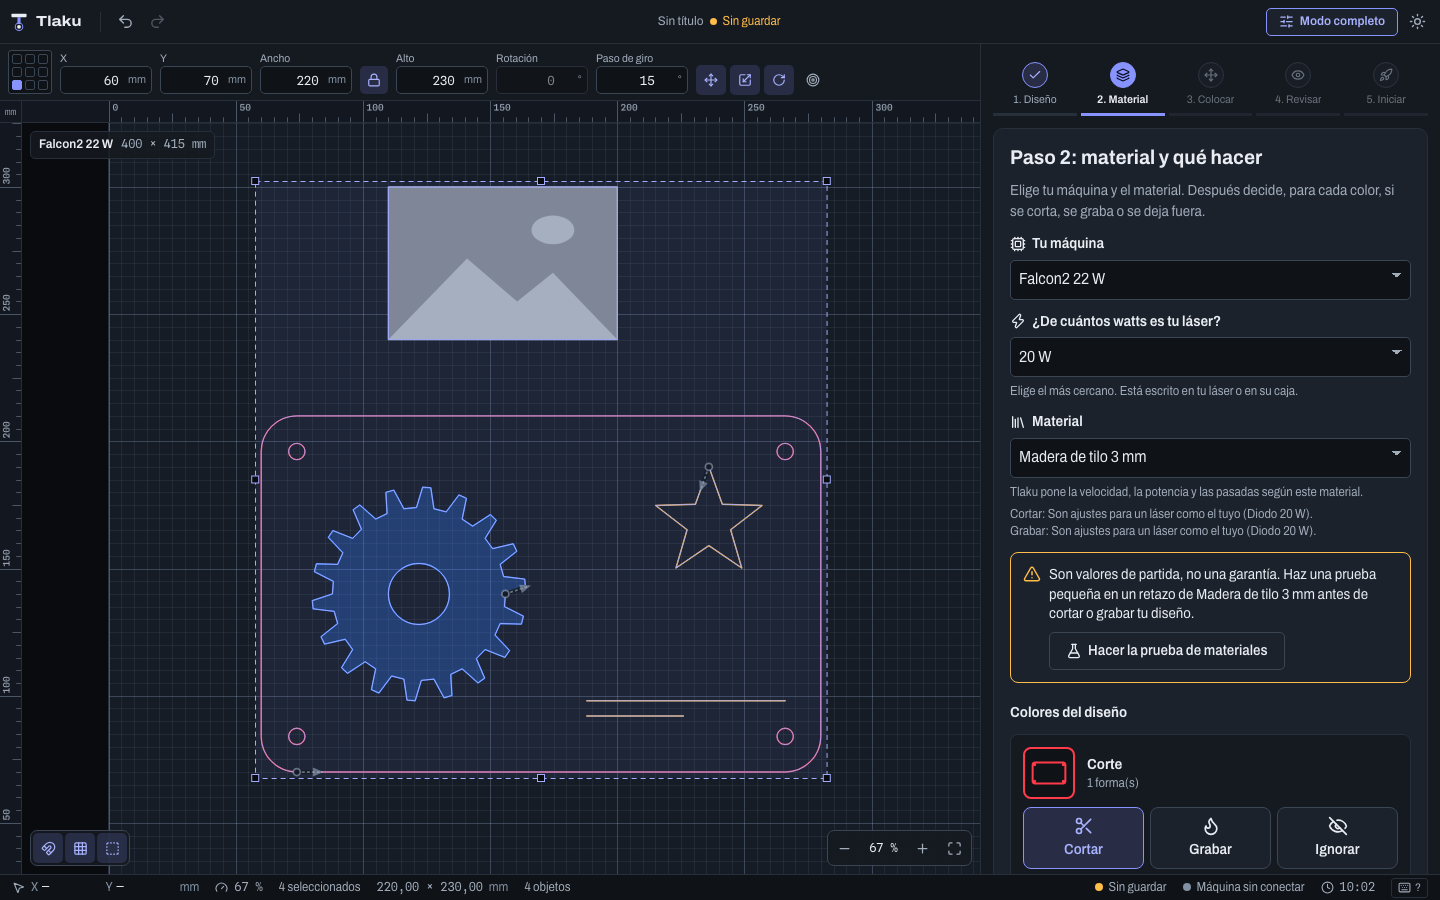This screenshot has height=900, width=1440.
Task: Select the image placeholder on the canvas
Action: (x=503, y=263)
